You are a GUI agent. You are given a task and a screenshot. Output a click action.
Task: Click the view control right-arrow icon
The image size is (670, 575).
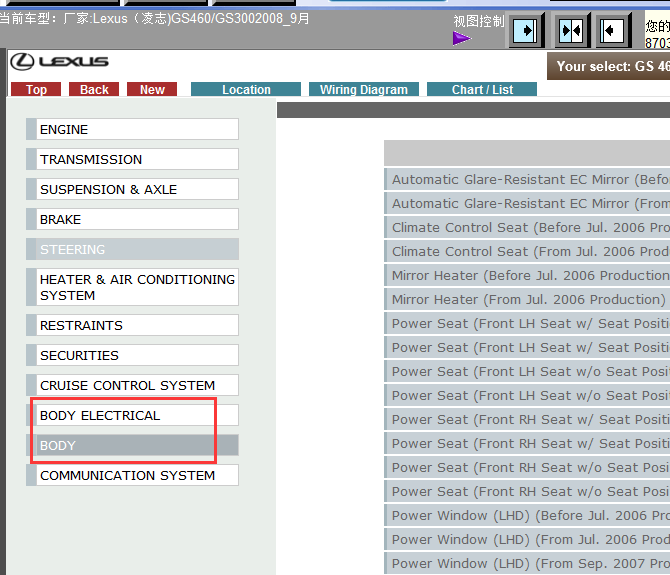(525, 31)
